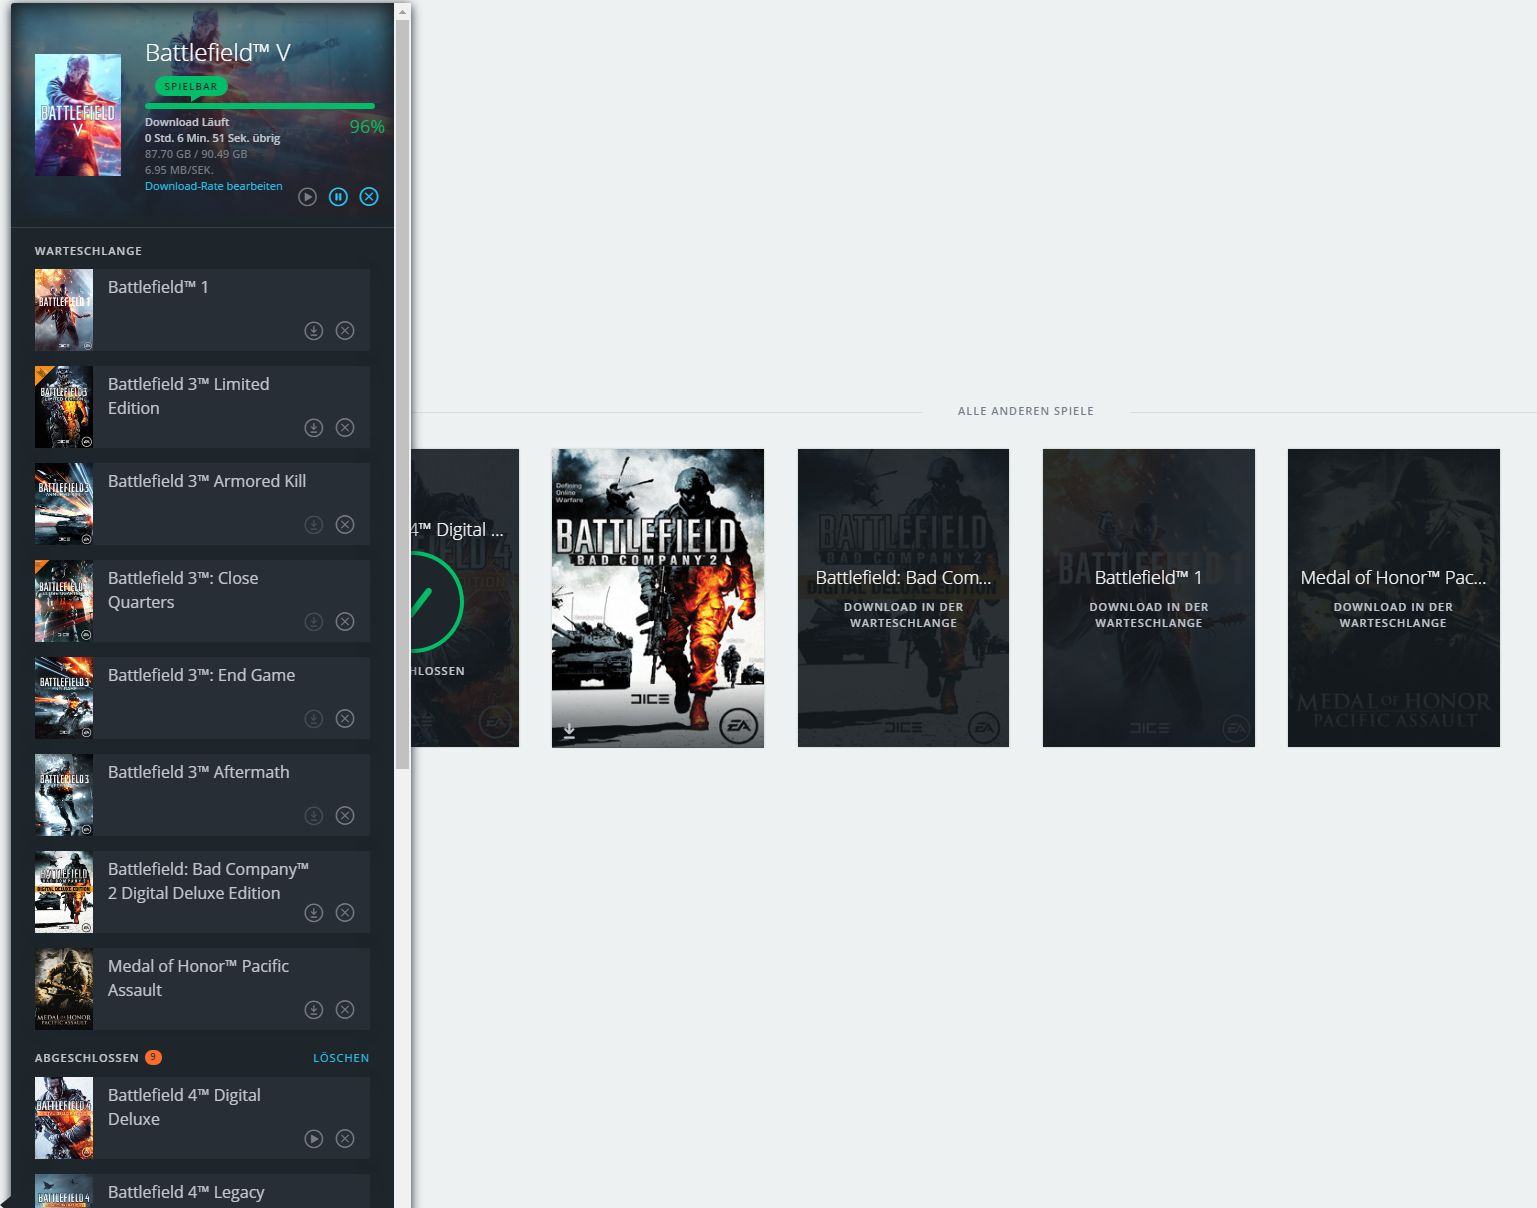The height and width of the screenshot is (1208, 1537).
Task: Select the Battlefield 4 Digital library tile
Action: pyautogui.click(x=465, y=598)
